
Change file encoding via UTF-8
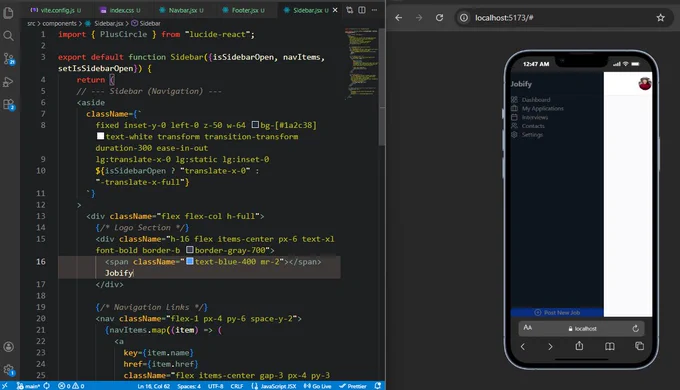pyautogui.click(x=216, y=386)
